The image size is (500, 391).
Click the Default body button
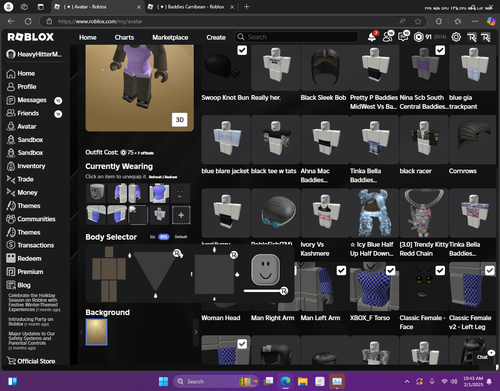click(x=181, y=237)
